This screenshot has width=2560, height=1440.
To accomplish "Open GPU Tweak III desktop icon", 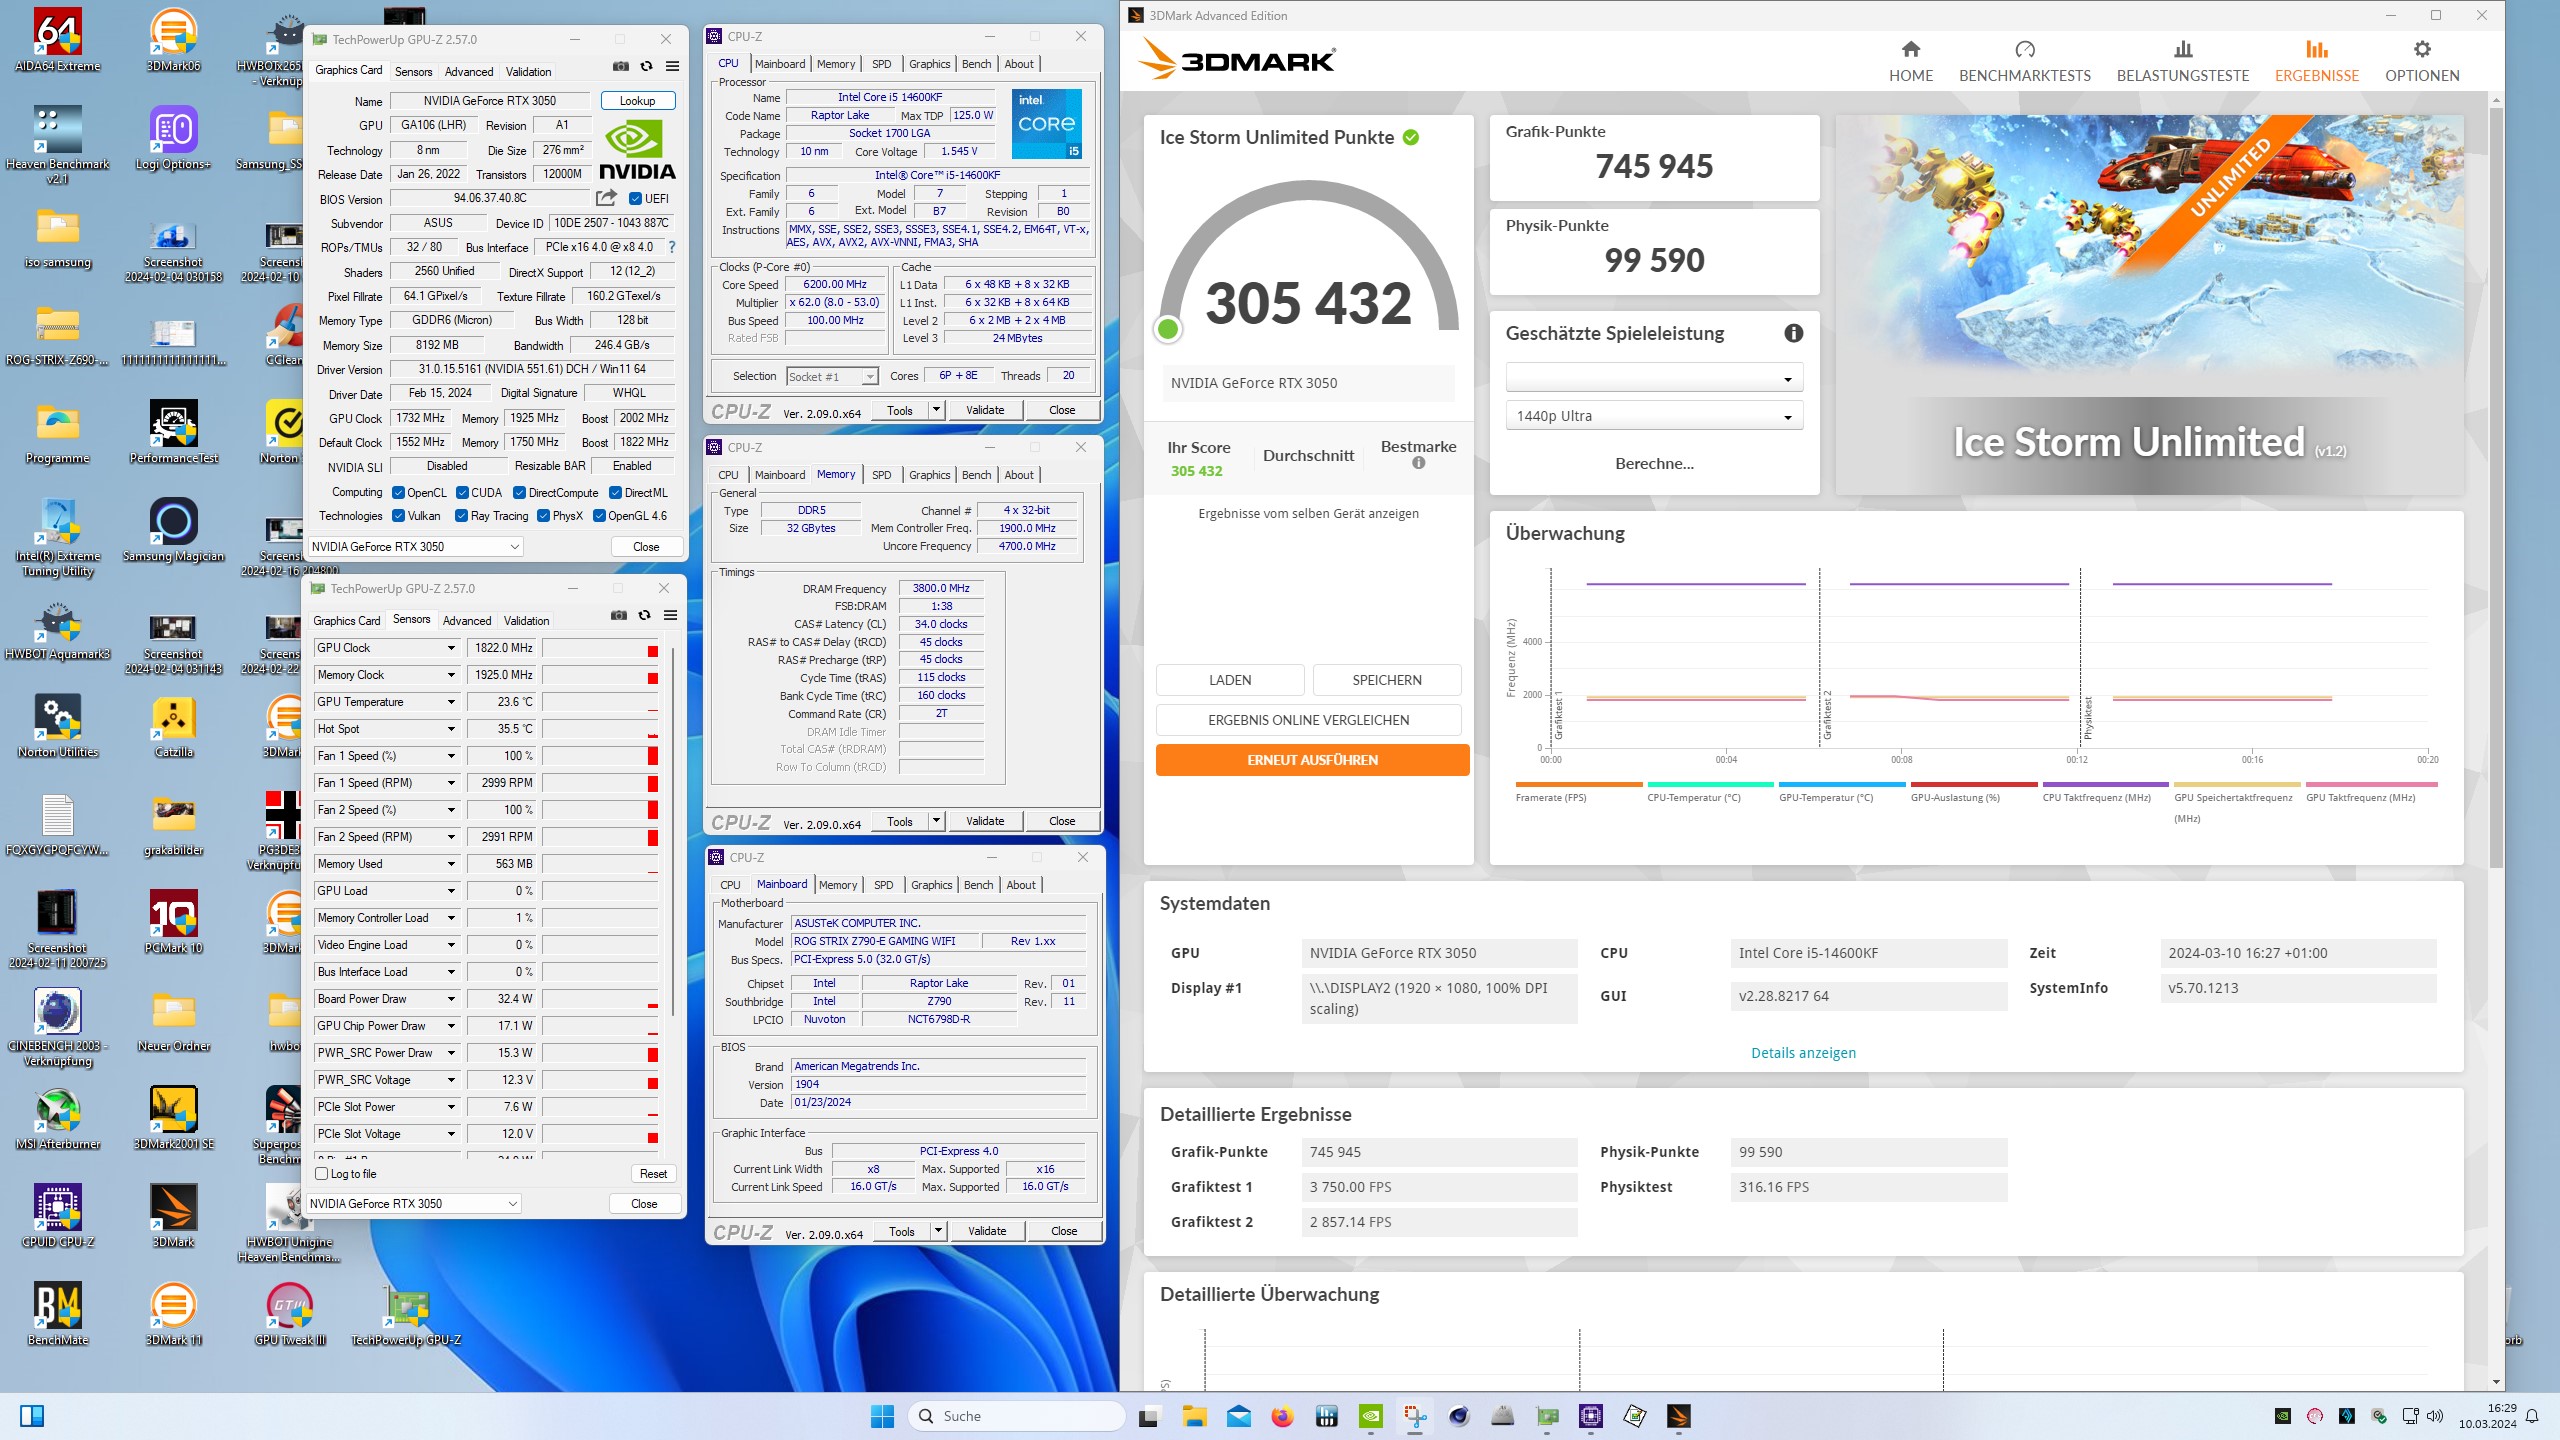I will [290, 1314].
